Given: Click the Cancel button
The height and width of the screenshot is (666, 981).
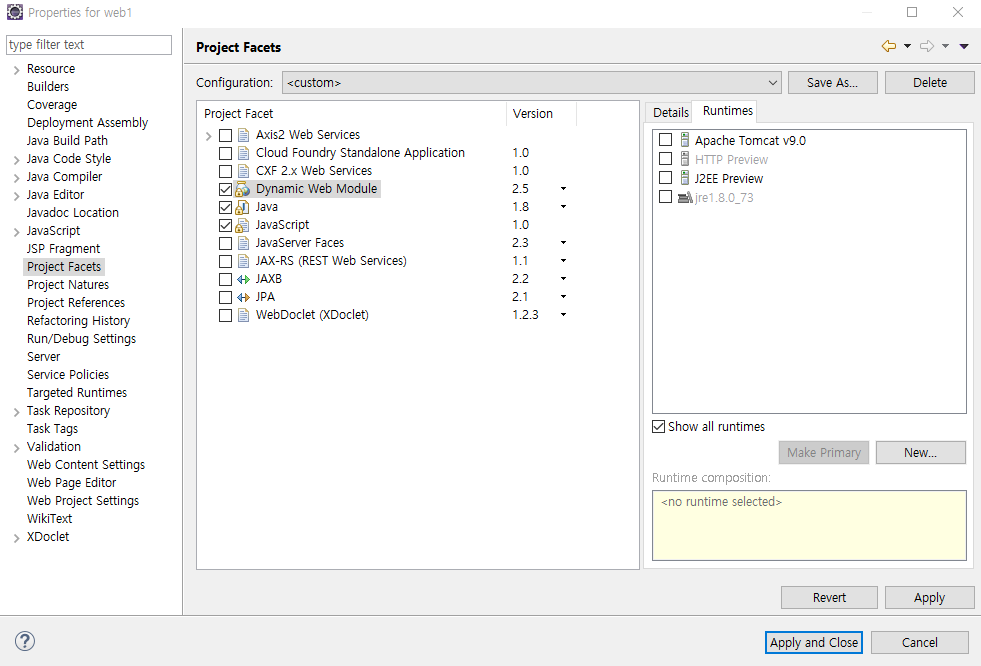Looking at the screenshot, I should [919, 642].
